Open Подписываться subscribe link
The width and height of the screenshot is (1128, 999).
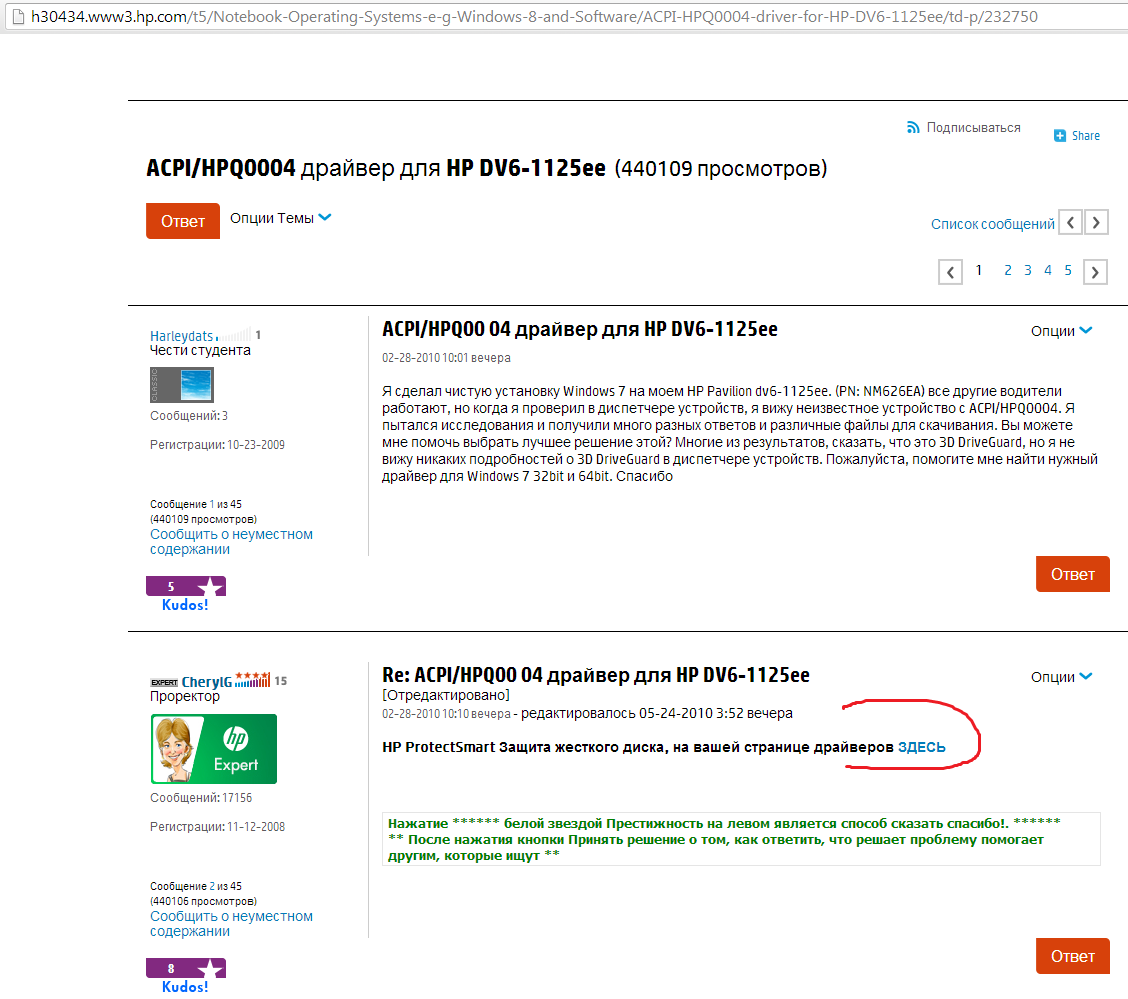(x=973, y=127)
